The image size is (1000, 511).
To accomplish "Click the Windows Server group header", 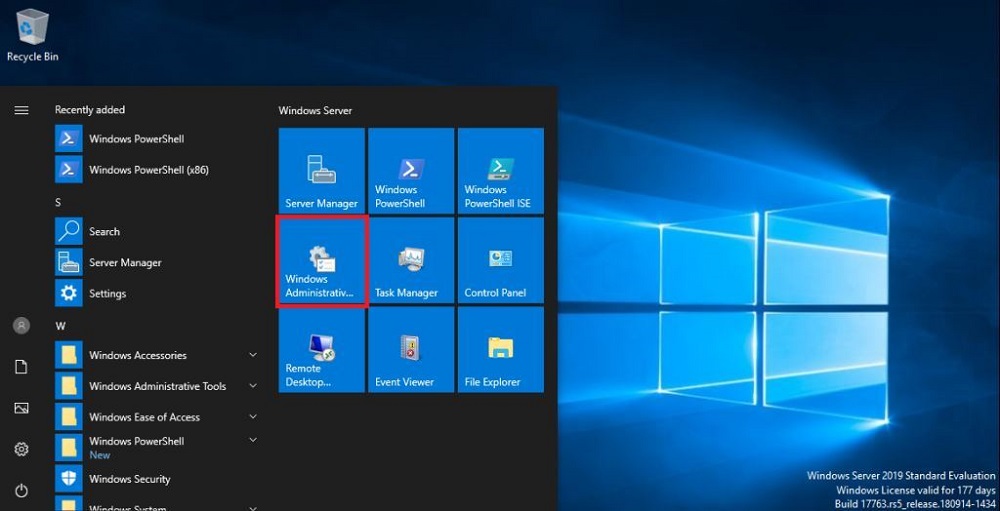I will tap(315, 110).
